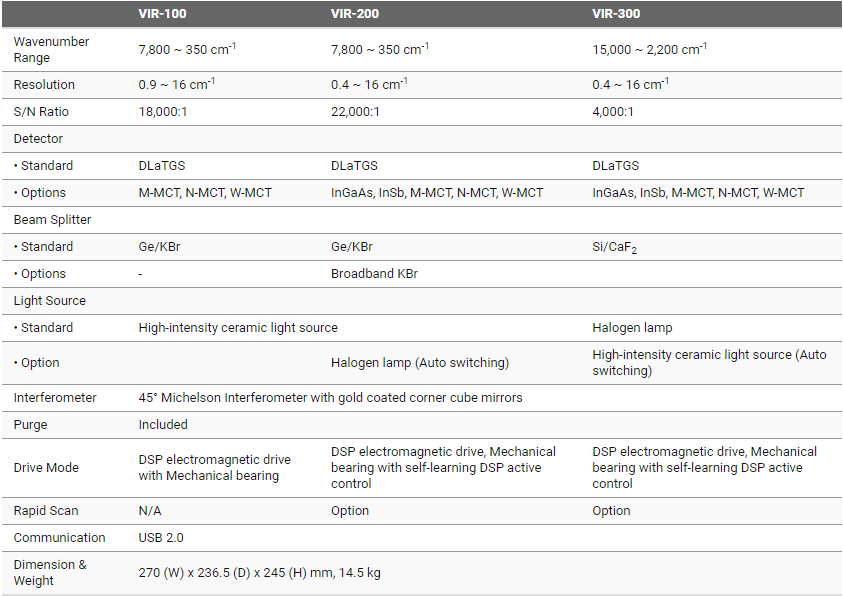
Task: Click the VIR-100 column header
Action: click(x=162, y=14)
